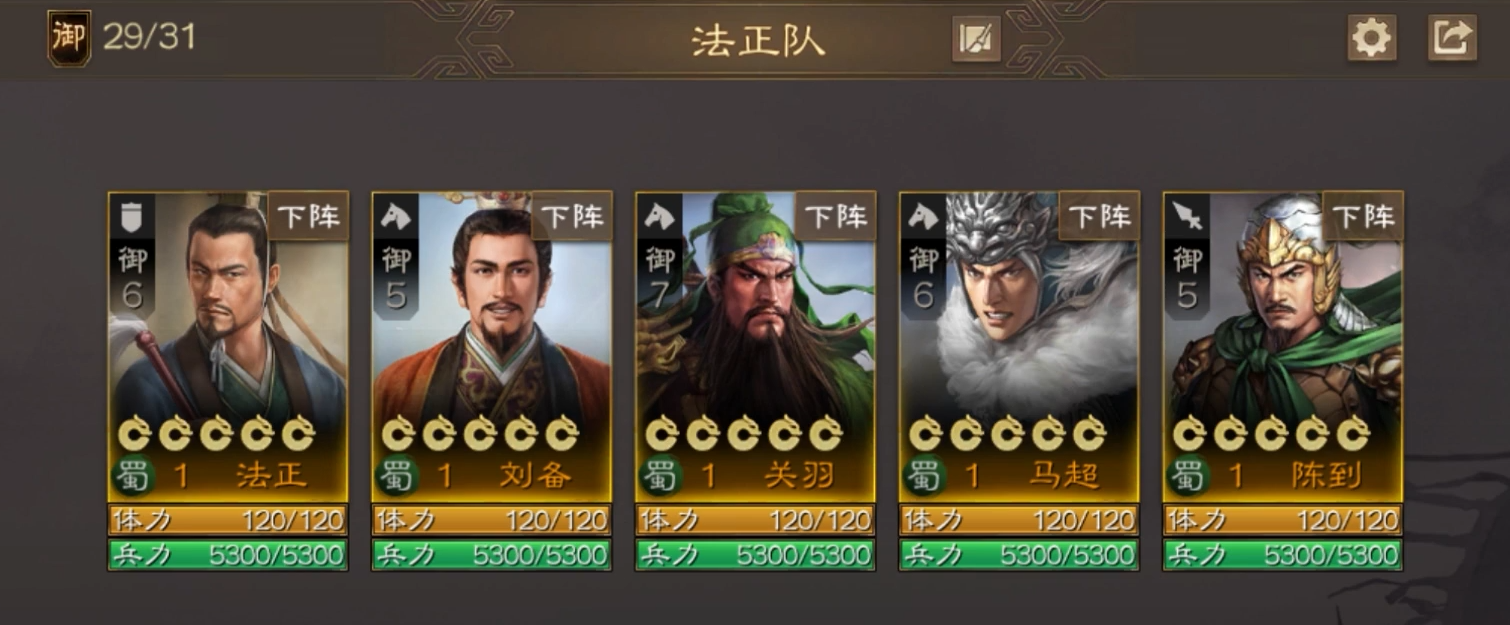Image resolution: width=1510 pixels, height=625 pixels.
Task: Remove 法正 with the 下阵 button
Action: tap(308, 216)
